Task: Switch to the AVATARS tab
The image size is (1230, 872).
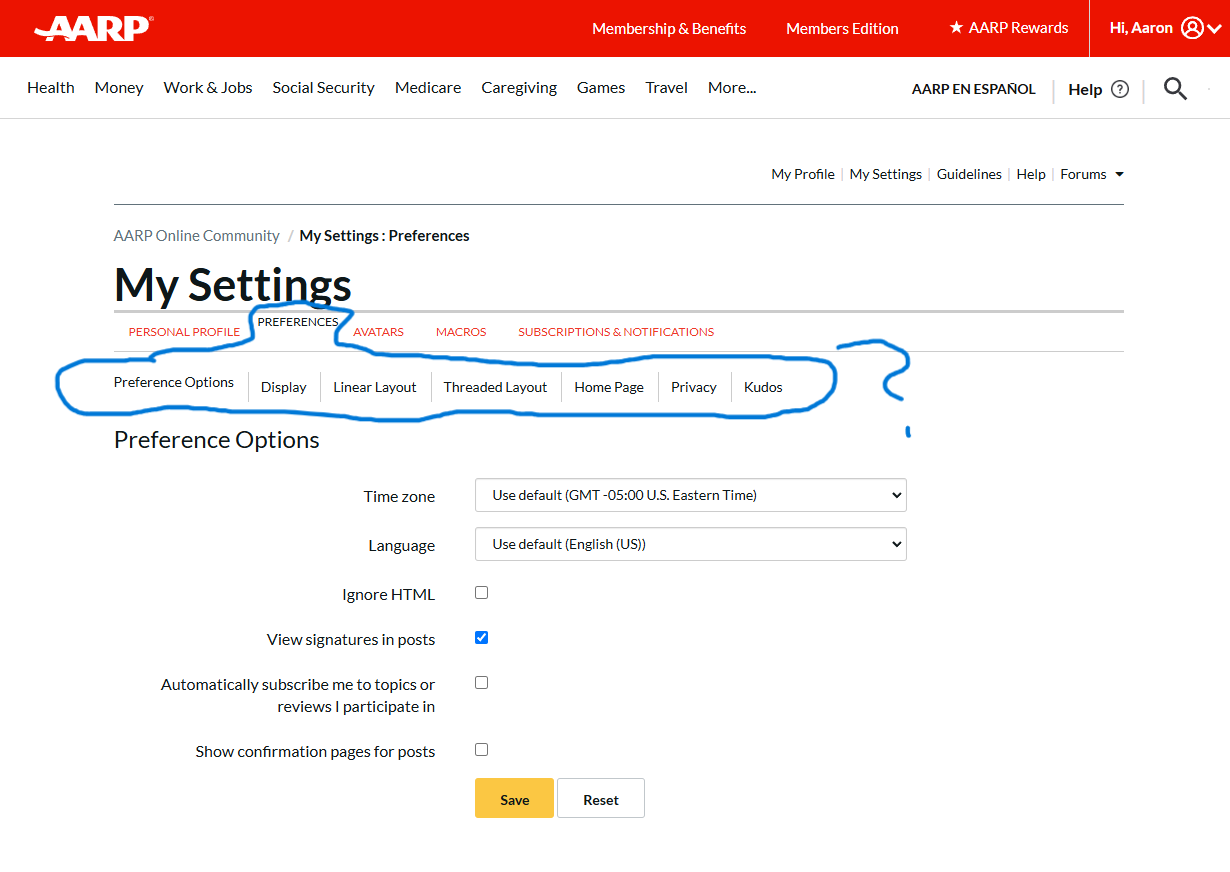Action: click(x=378, y=331)
